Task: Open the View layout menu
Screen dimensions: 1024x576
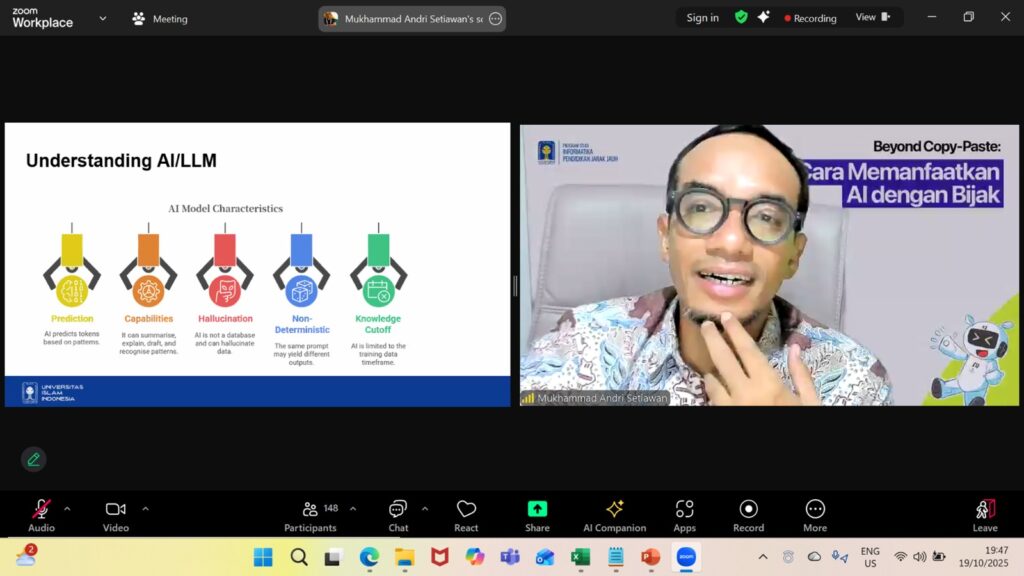Action: (x=871, y=17)
